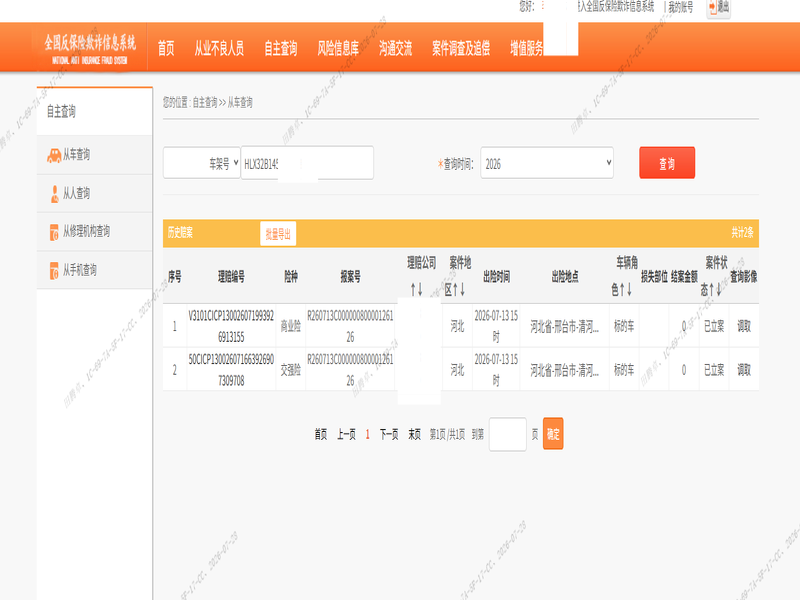Click 河北省-邢台市-清河 location in row 1
800x600 pixels.
click(x=564, y=326)
